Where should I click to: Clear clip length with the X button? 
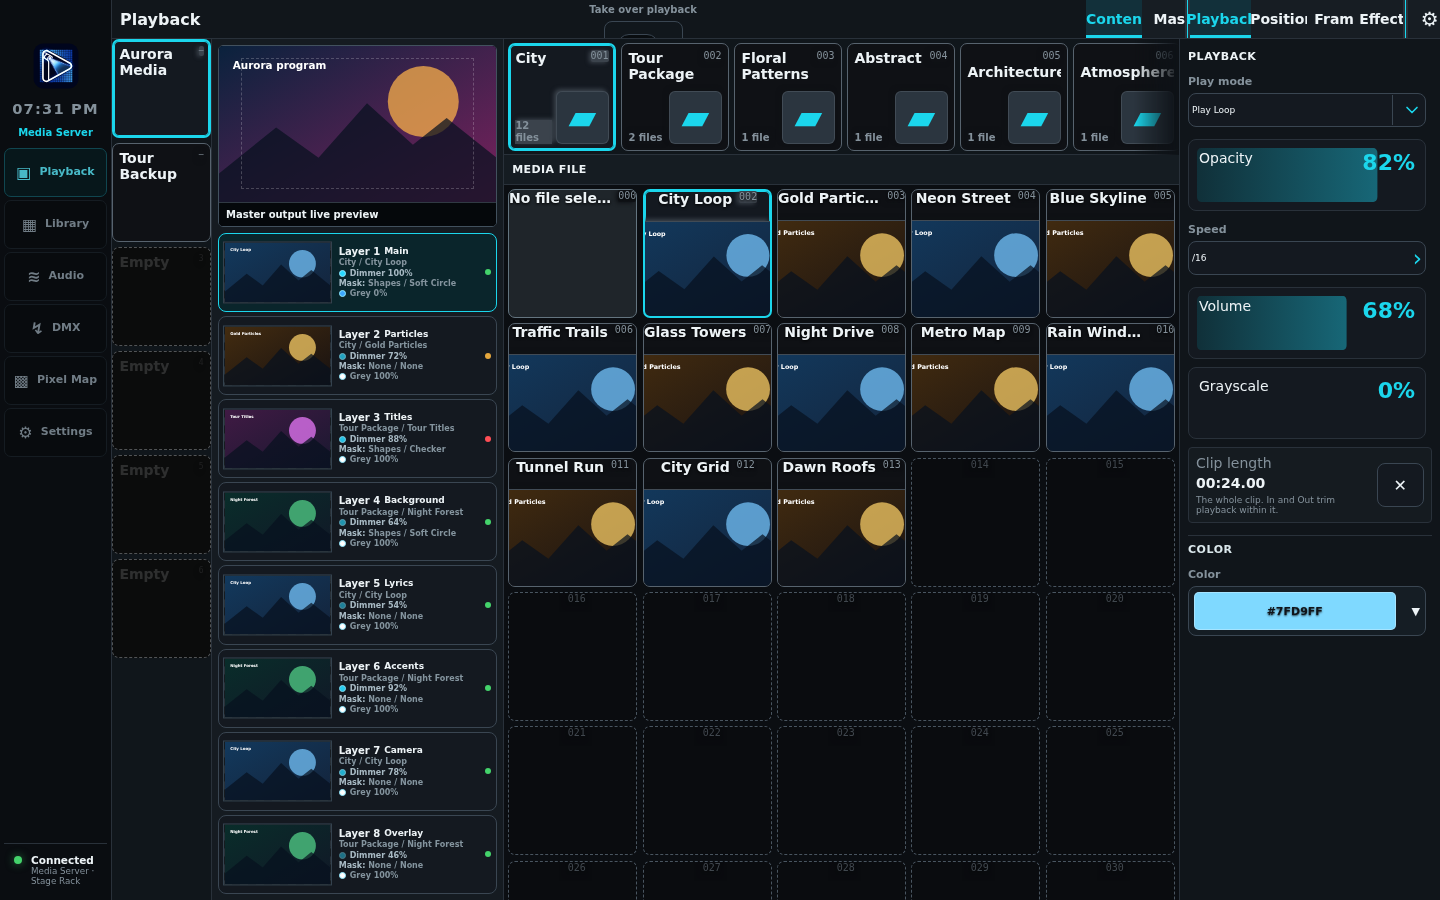pos(1400,485)
